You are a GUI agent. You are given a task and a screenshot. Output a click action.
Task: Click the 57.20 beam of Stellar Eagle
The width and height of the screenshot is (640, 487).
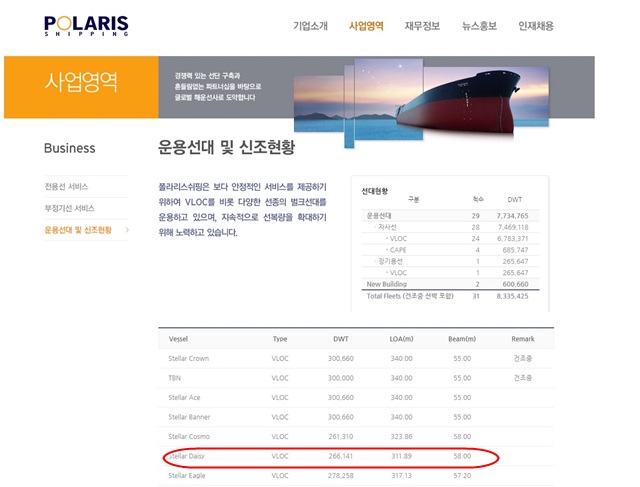click(x=462, y=476)
